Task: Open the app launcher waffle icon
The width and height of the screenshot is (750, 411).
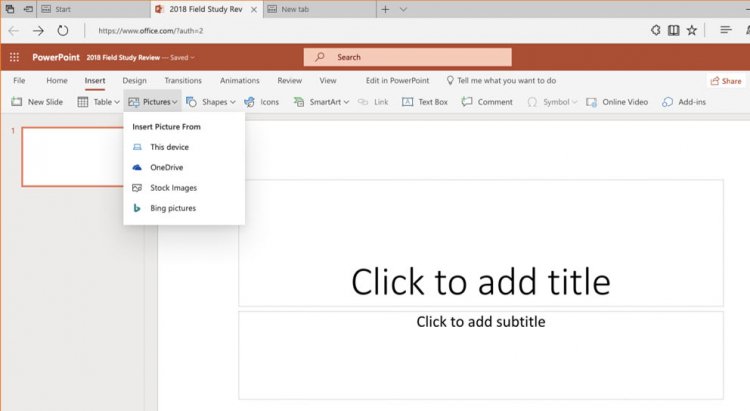Action: pos(14,57)
